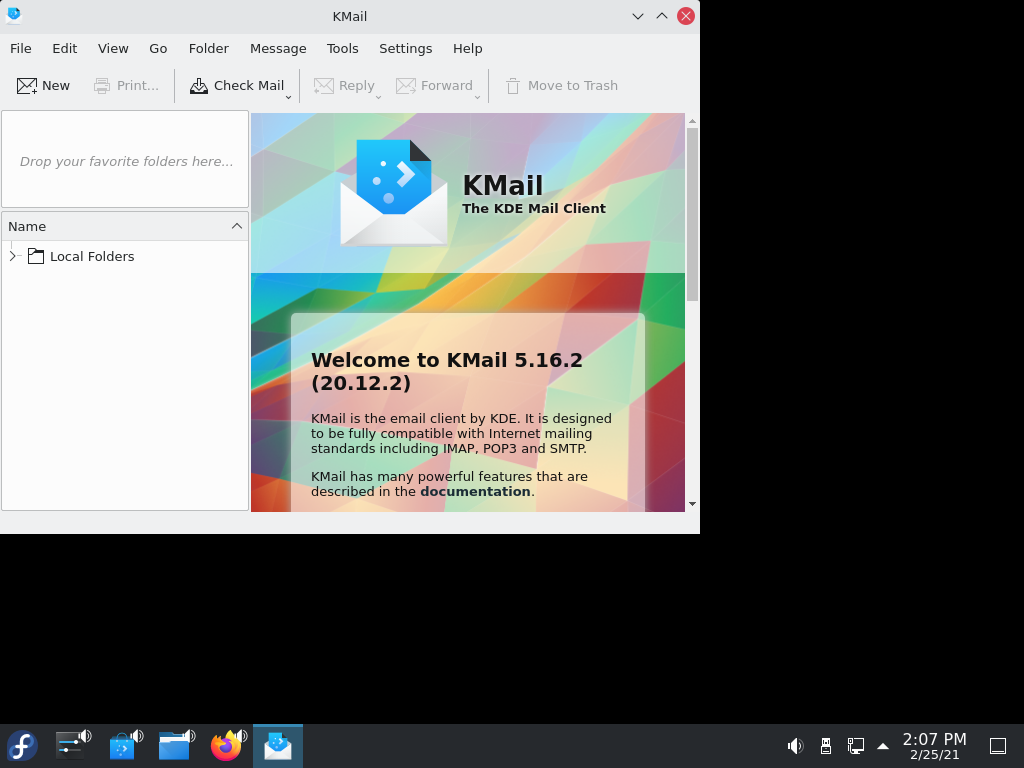
Task: Click the network tray icon
Action: pyautogui.click(x=856, y=746)
